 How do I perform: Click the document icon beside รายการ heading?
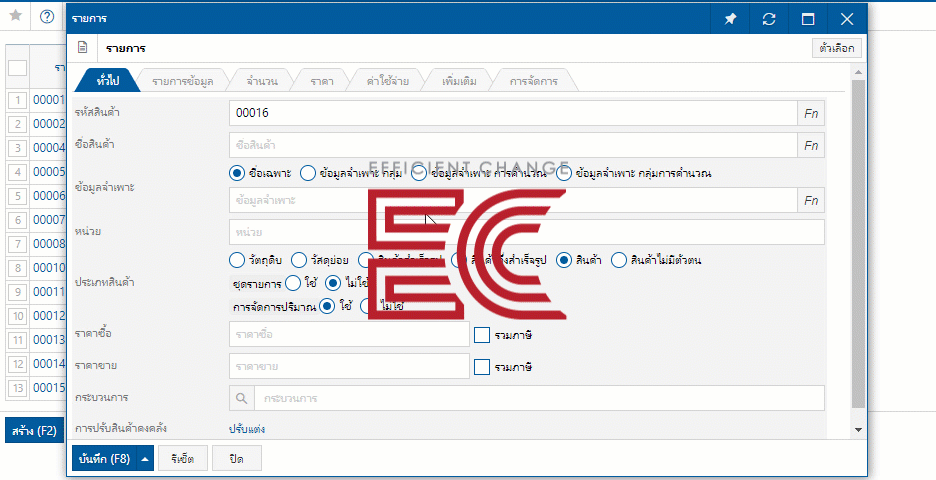[83, 48]
